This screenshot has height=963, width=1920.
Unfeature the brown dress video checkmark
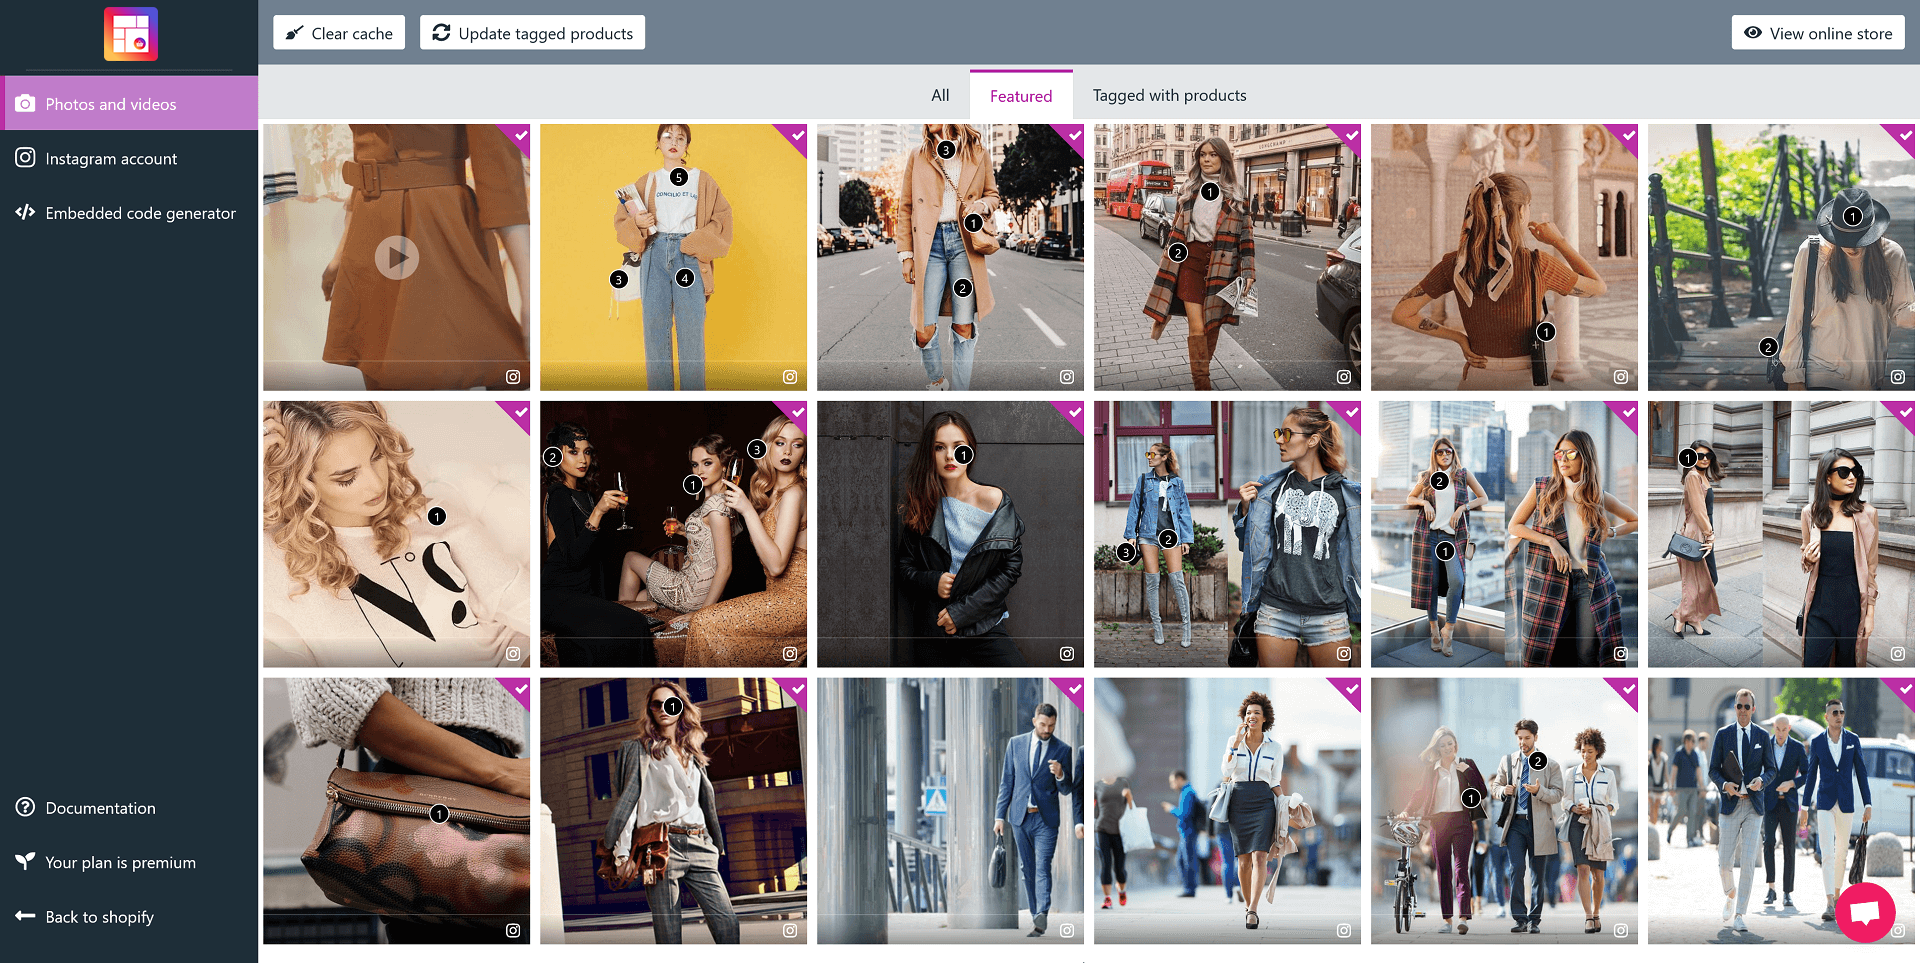click(x=520, y=135)
